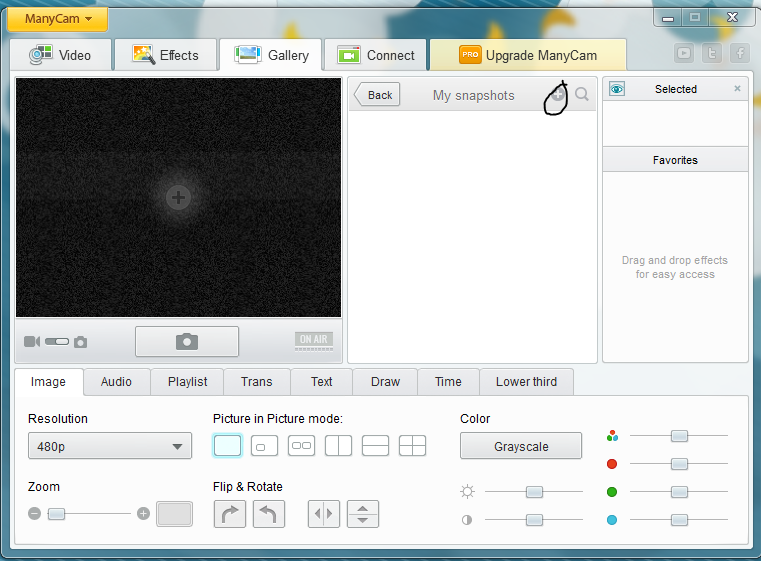Open the Lower third tab
Screen dimensions: 761x561
[x=526, y=382]
